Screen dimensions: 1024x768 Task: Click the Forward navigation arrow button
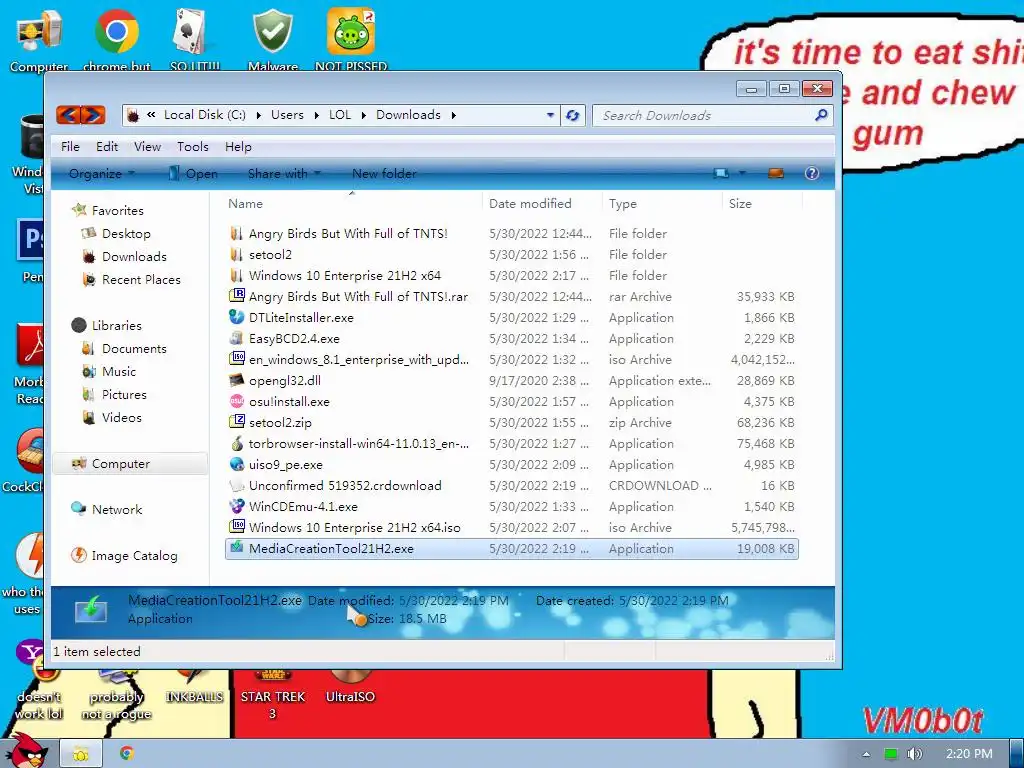coord(93,116)
